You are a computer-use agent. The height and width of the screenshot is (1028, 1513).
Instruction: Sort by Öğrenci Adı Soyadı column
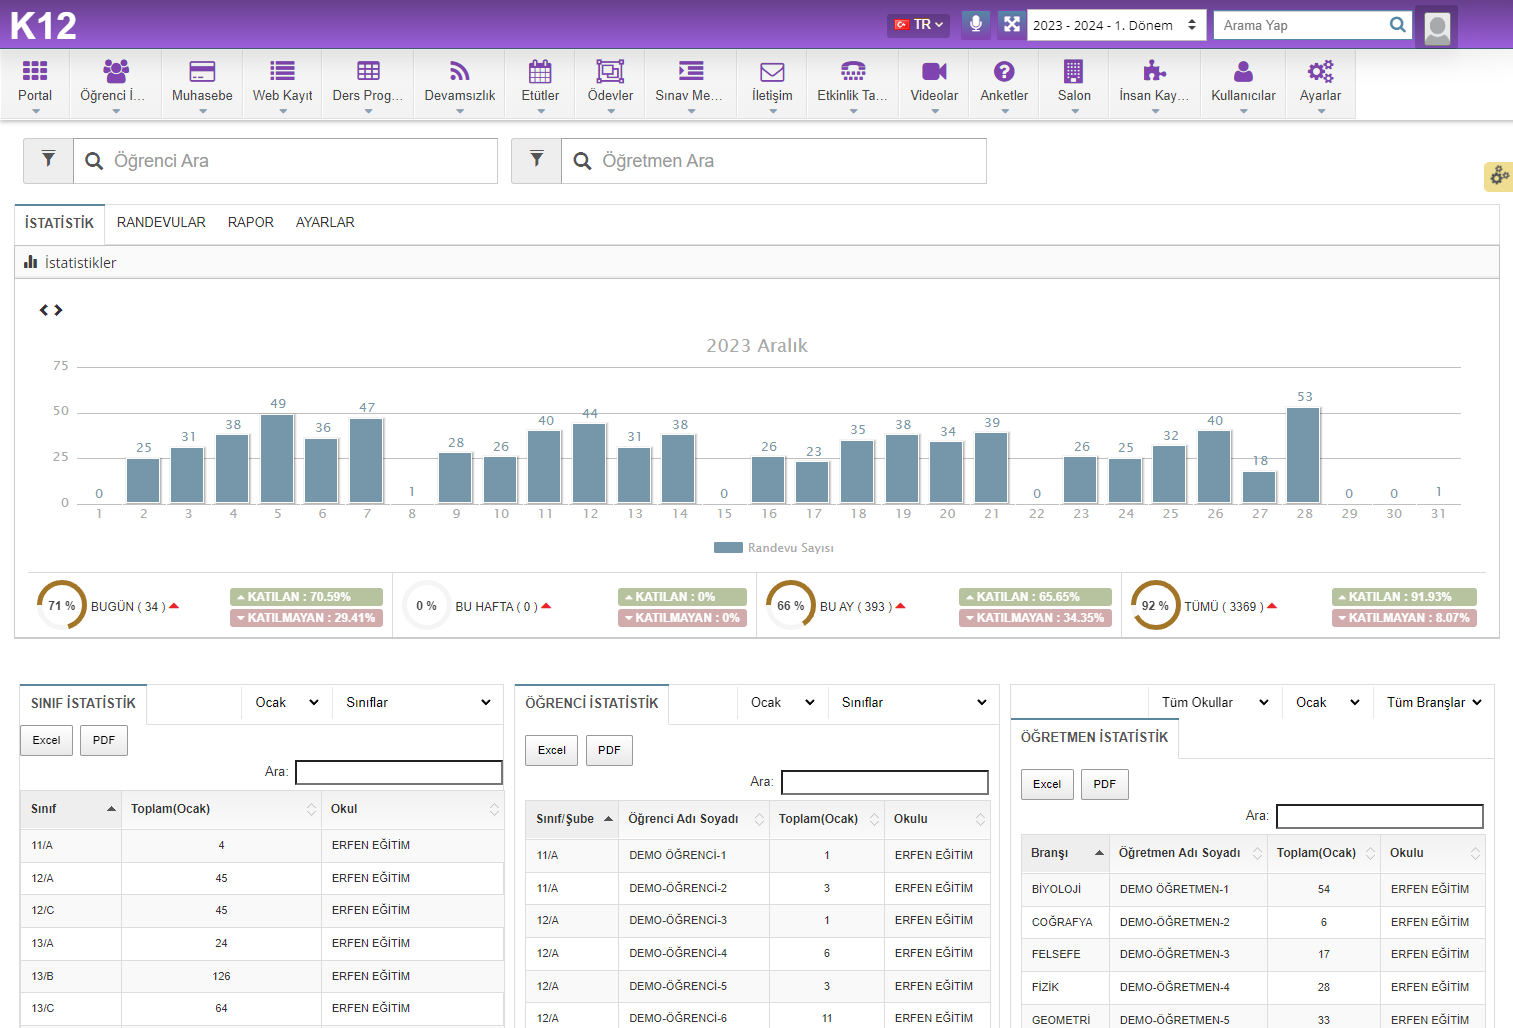[x=694, y=819]
